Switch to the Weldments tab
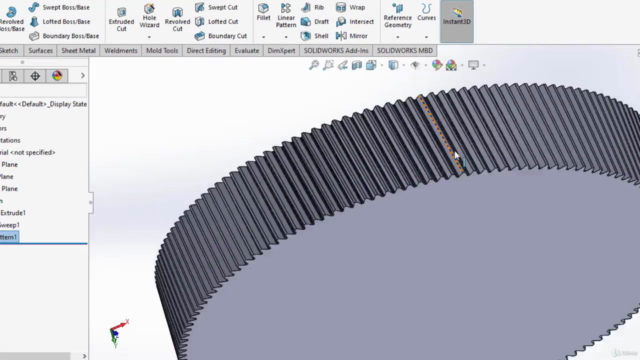640x360 pixels. click(x=121, y=51)
